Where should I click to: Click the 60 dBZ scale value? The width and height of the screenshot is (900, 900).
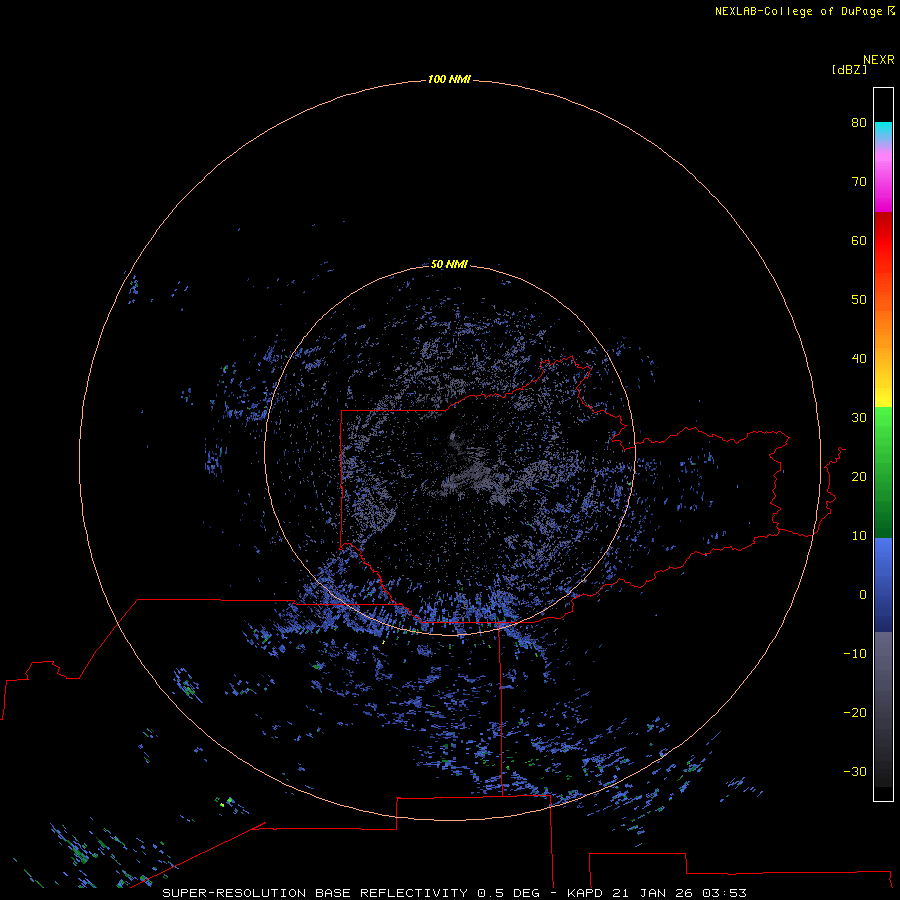pyautogui.click(x=859, y=240)
